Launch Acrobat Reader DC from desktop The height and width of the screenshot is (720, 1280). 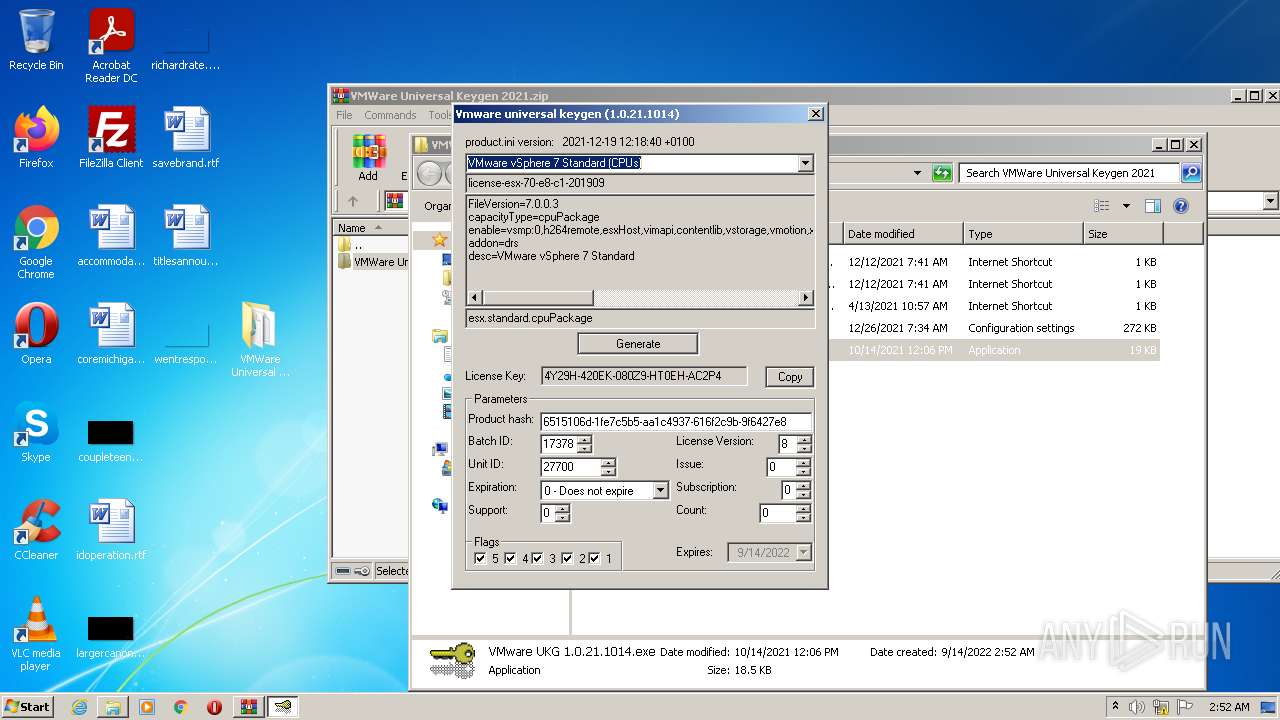(x=111, y=45)
